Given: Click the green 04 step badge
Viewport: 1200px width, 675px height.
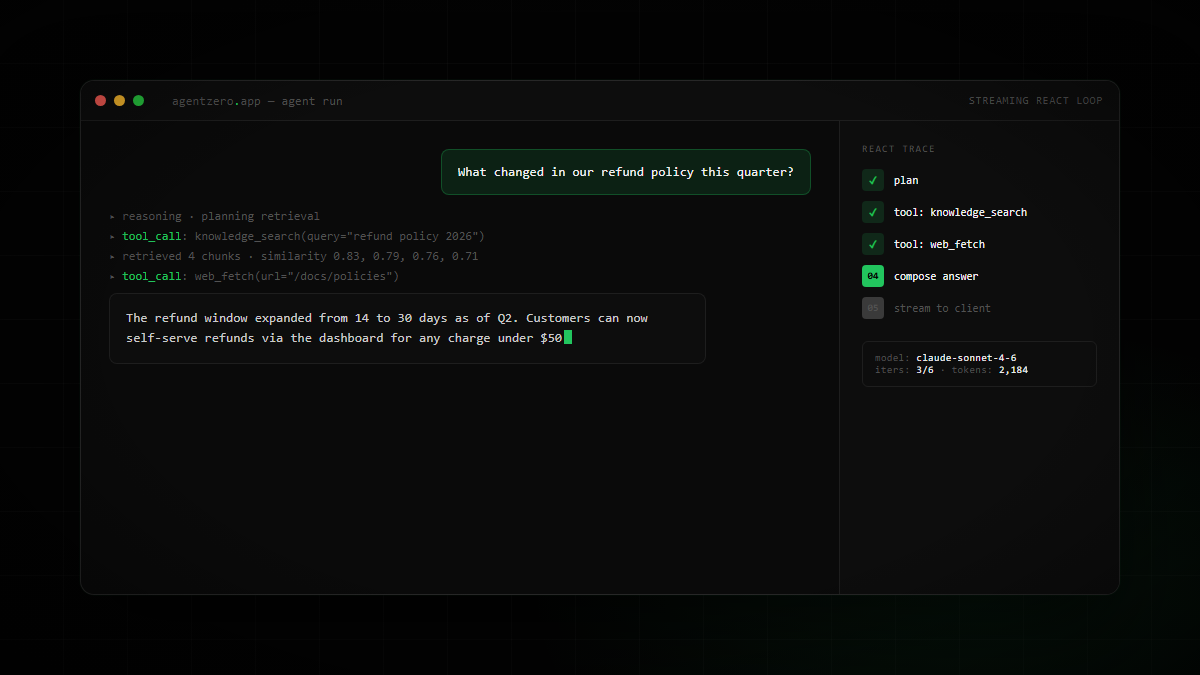Looking at the screenshot, I should pos(873,276).
